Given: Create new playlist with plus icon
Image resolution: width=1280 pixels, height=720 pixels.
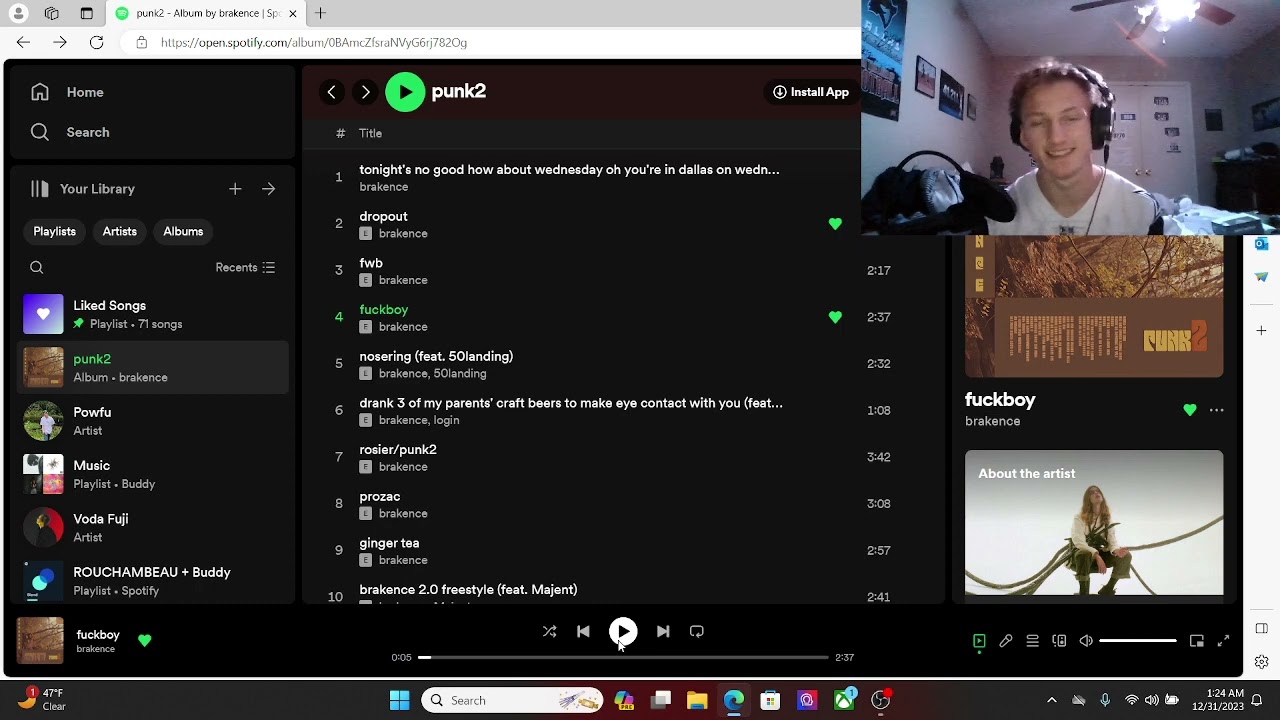Looking at the screenshot, I should click(235, 189).
